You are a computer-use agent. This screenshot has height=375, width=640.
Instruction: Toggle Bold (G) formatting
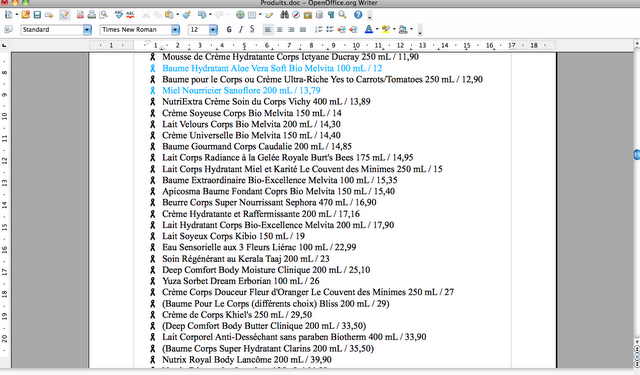pos(229,29)
